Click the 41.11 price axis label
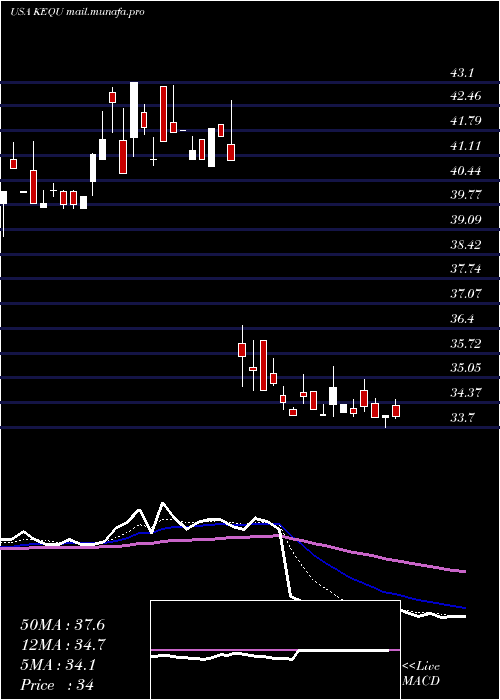 click(466, 146)
